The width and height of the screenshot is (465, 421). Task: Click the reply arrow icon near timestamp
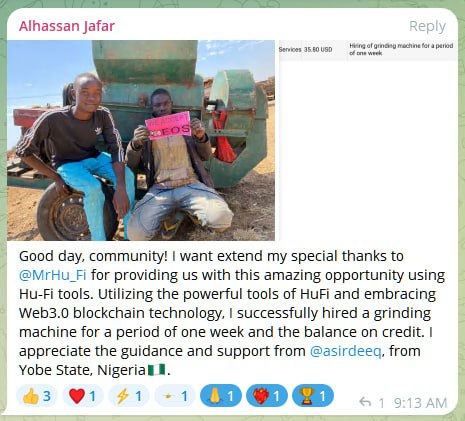click(366, 403)
